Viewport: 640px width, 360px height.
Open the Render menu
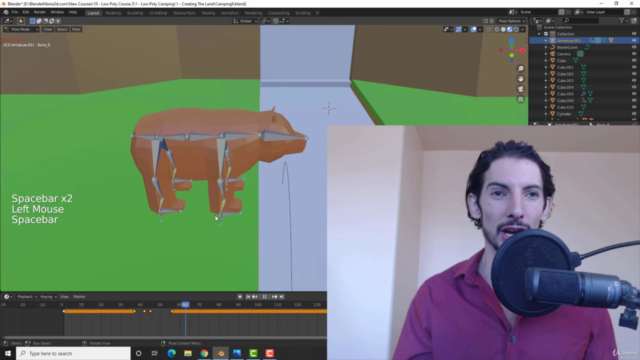click(x=40, y=12)
